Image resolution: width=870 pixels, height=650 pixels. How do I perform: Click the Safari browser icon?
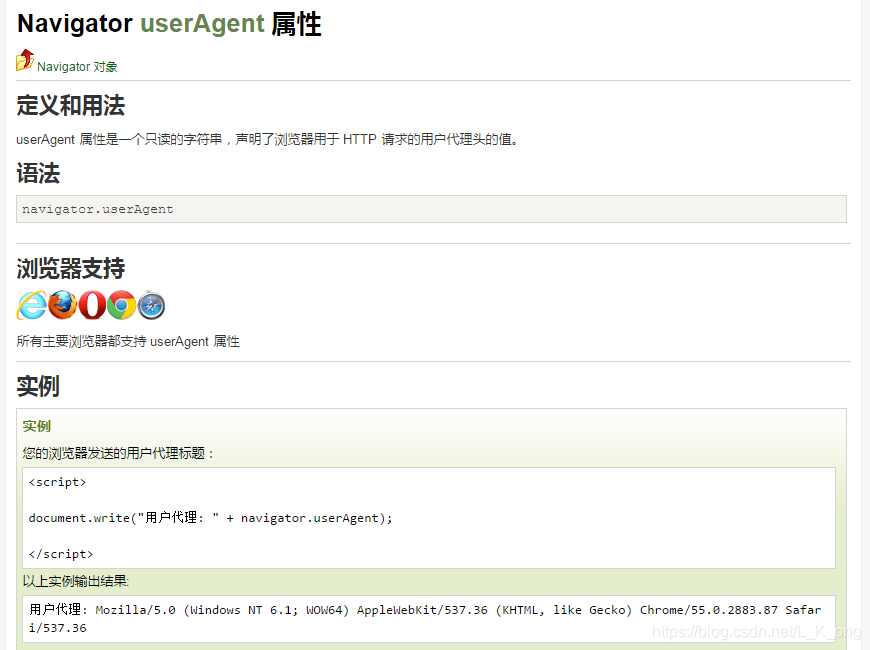pos(151,305)
